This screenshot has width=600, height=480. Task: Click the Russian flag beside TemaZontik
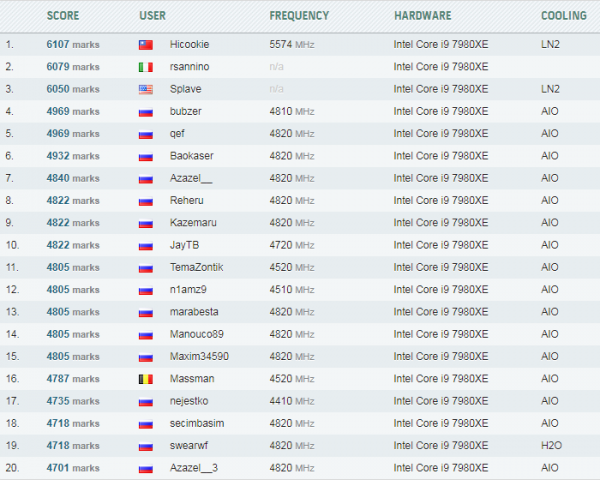pyautogui.click(x=145, y=267)
